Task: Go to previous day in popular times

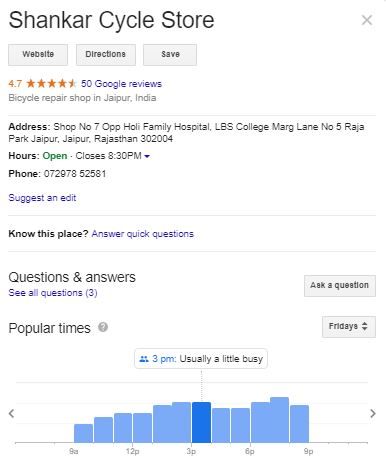Action: click(x=12, y=413)
